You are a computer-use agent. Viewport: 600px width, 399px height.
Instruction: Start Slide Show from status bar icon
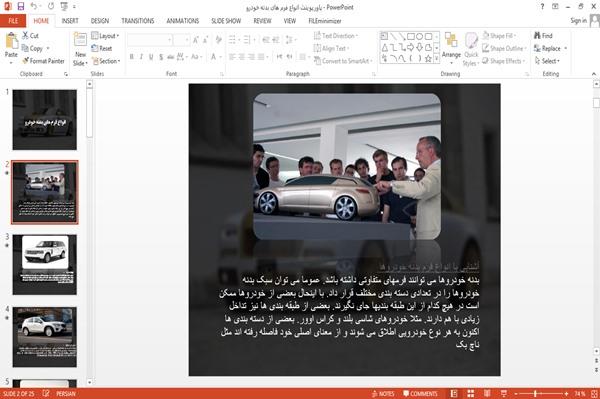(504, 394)
